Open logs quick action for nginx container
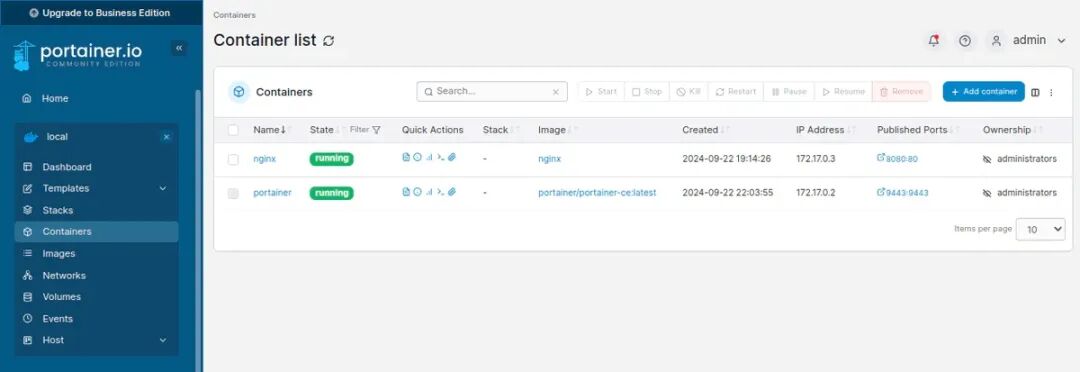 406,157
